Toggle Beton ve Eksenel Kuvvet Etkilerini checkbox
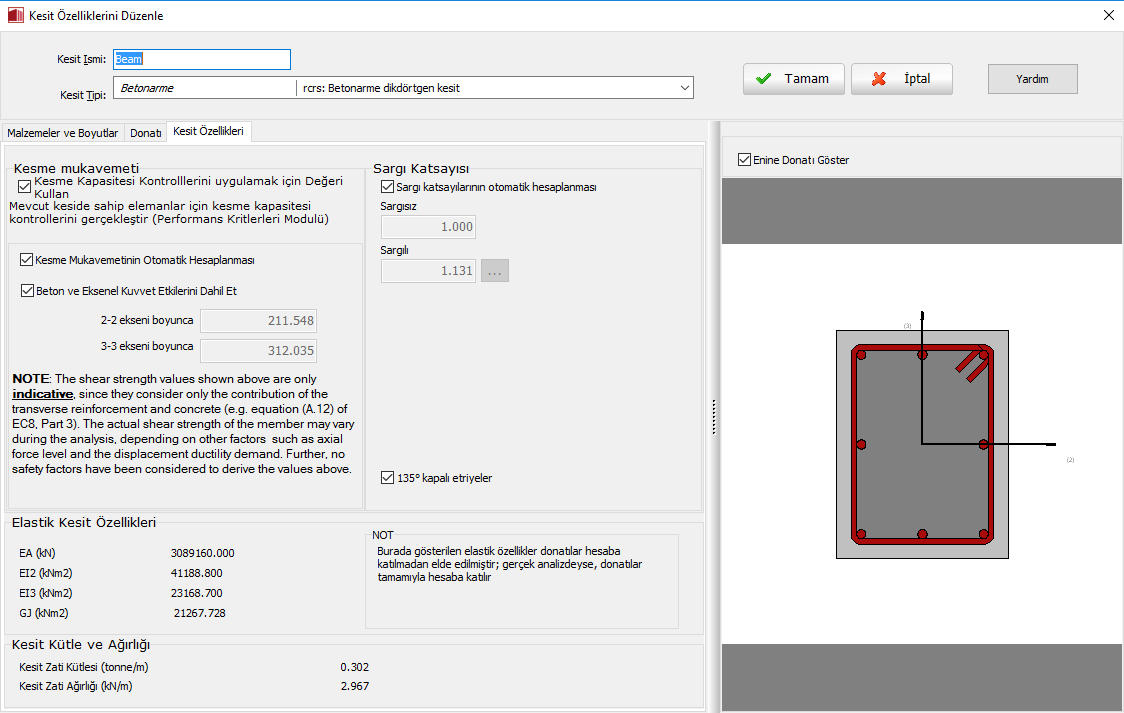 [27, 291]
